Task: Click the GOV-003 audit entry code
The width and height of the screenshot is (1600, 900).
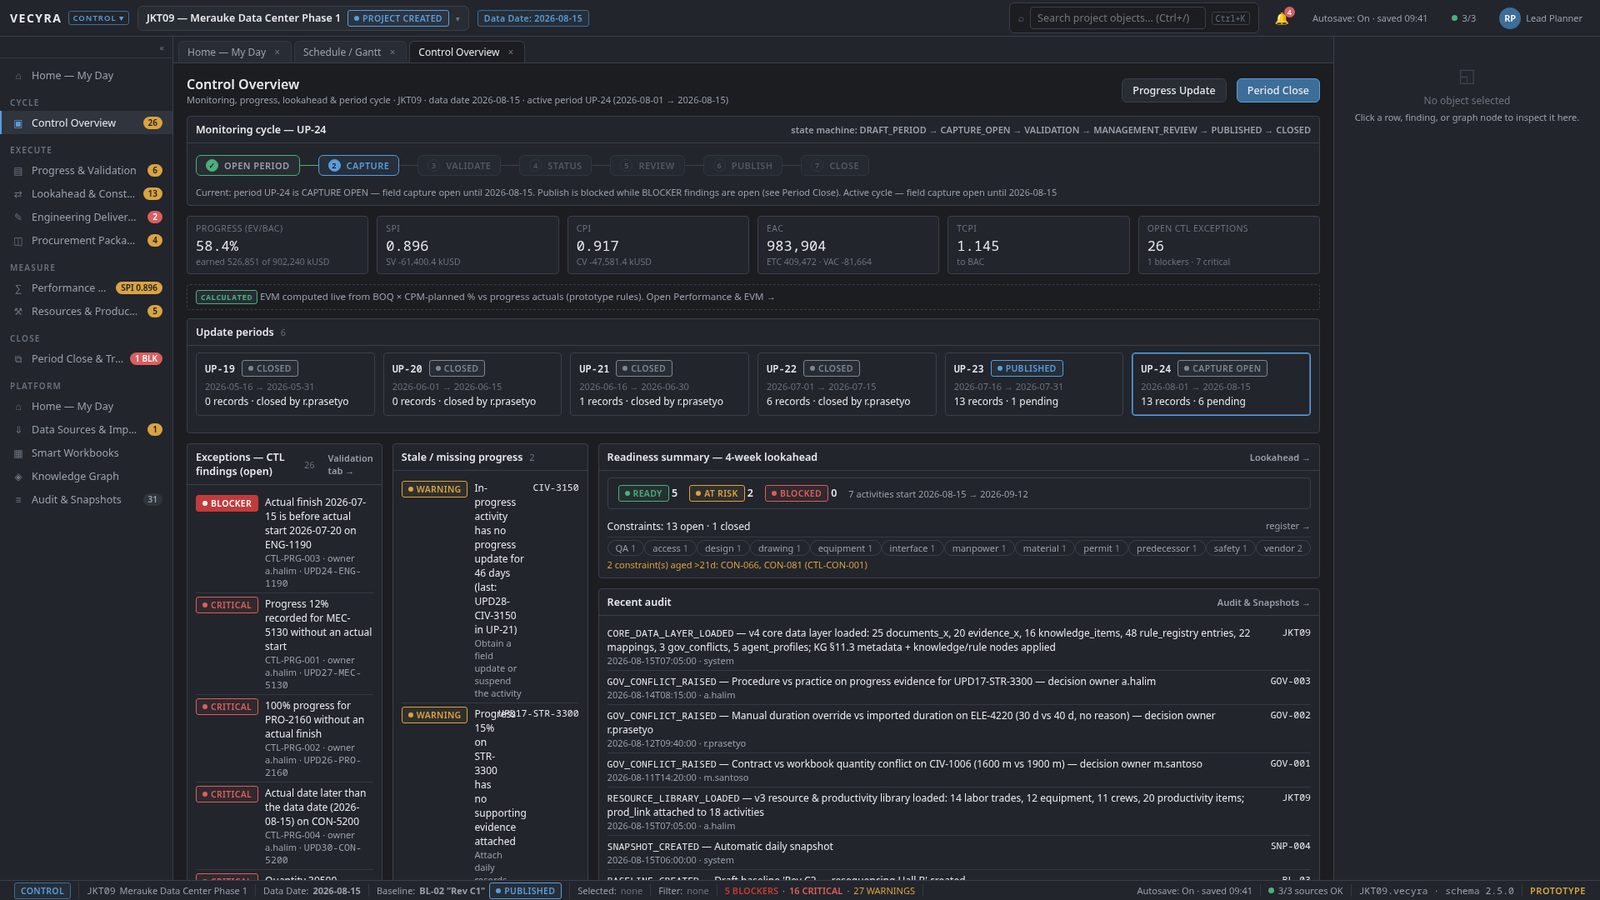Action: point(1290,681)
